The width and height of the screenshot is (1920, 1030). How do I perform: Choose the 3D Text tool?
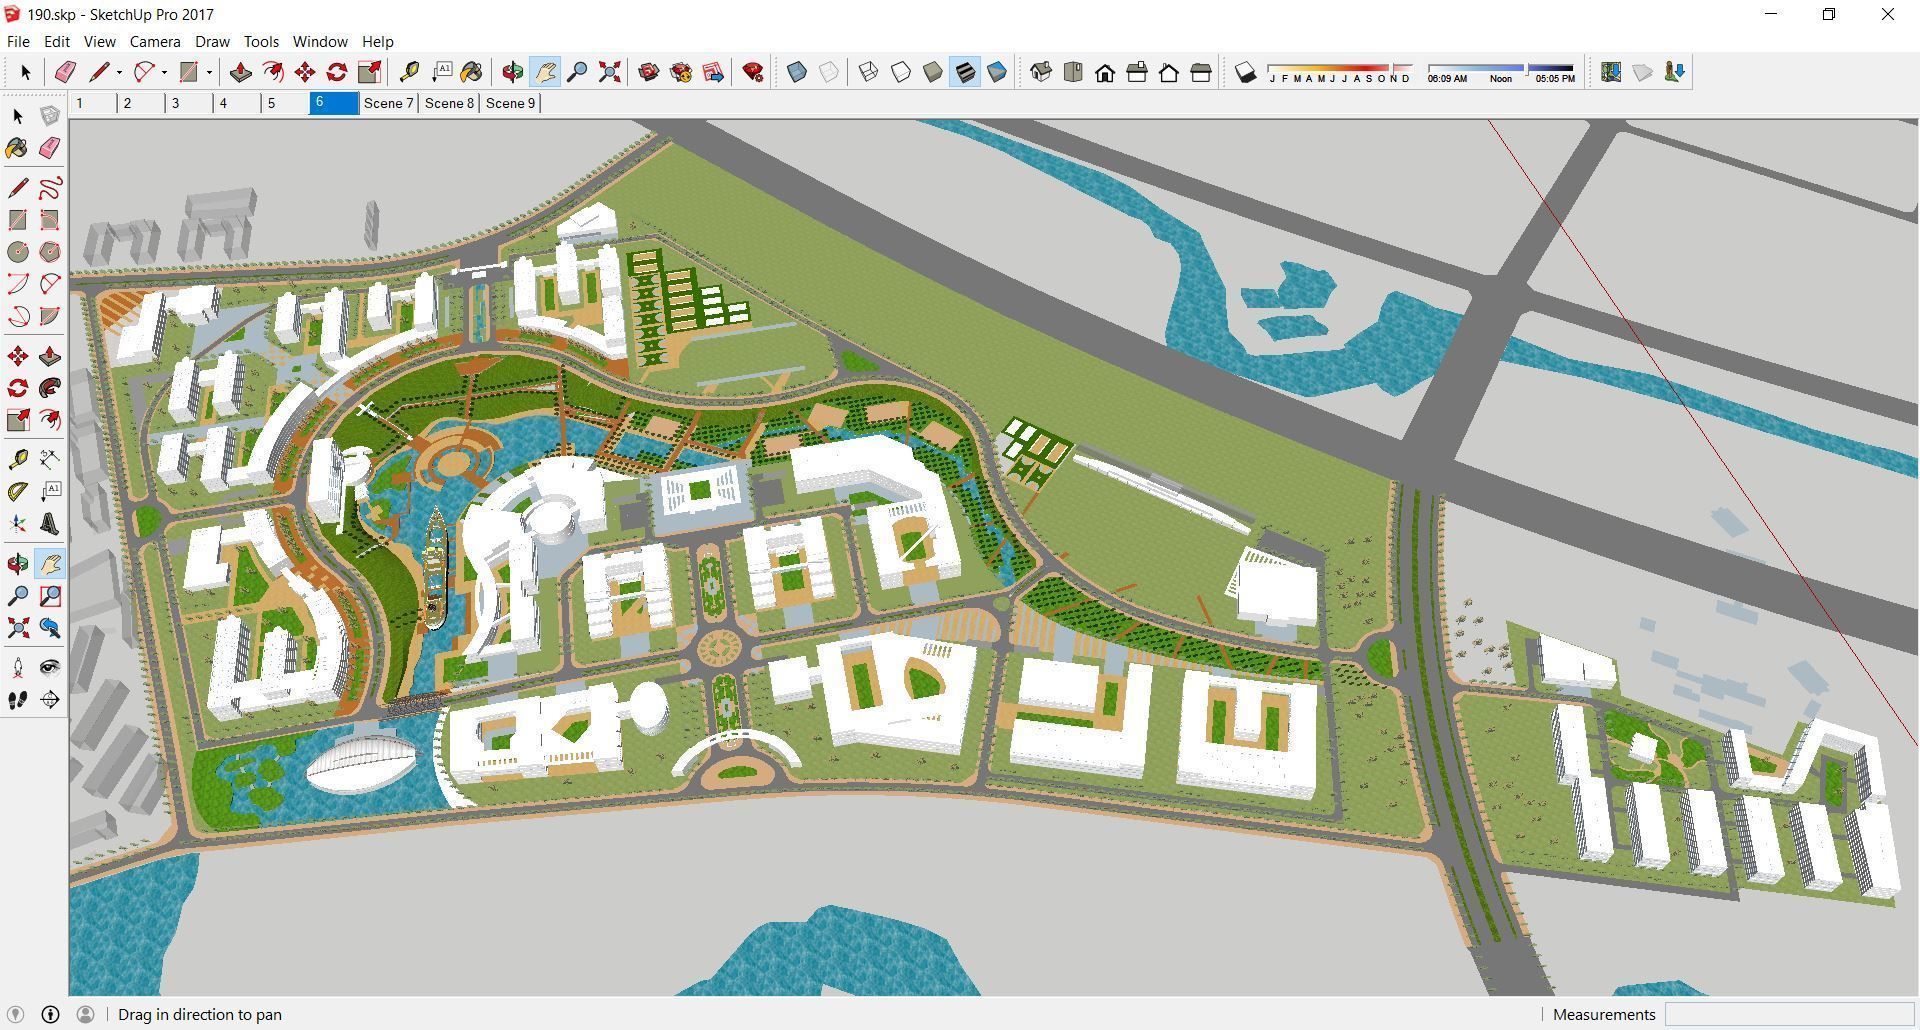click(49, 524)
